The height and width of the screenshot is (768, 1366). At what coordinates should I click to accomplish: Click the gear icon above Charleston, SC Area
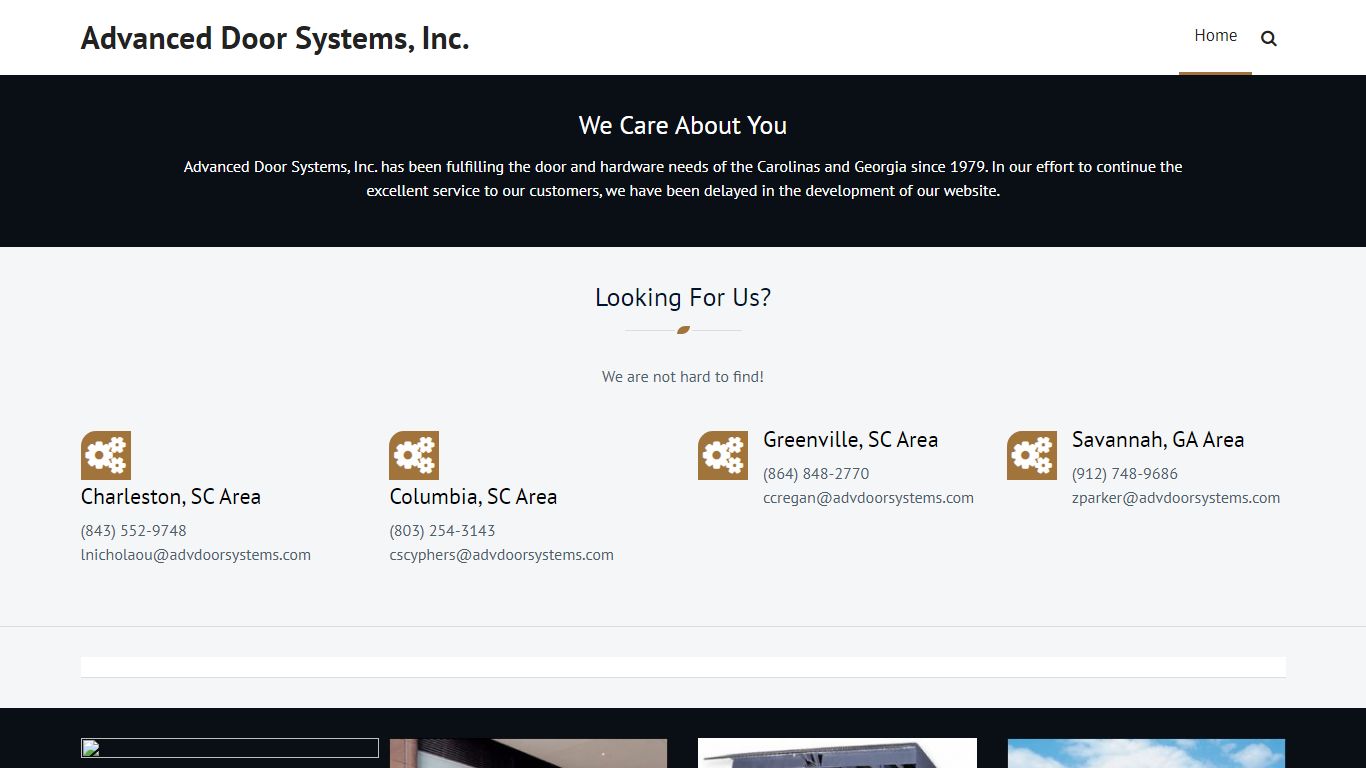tap(106, 455)
